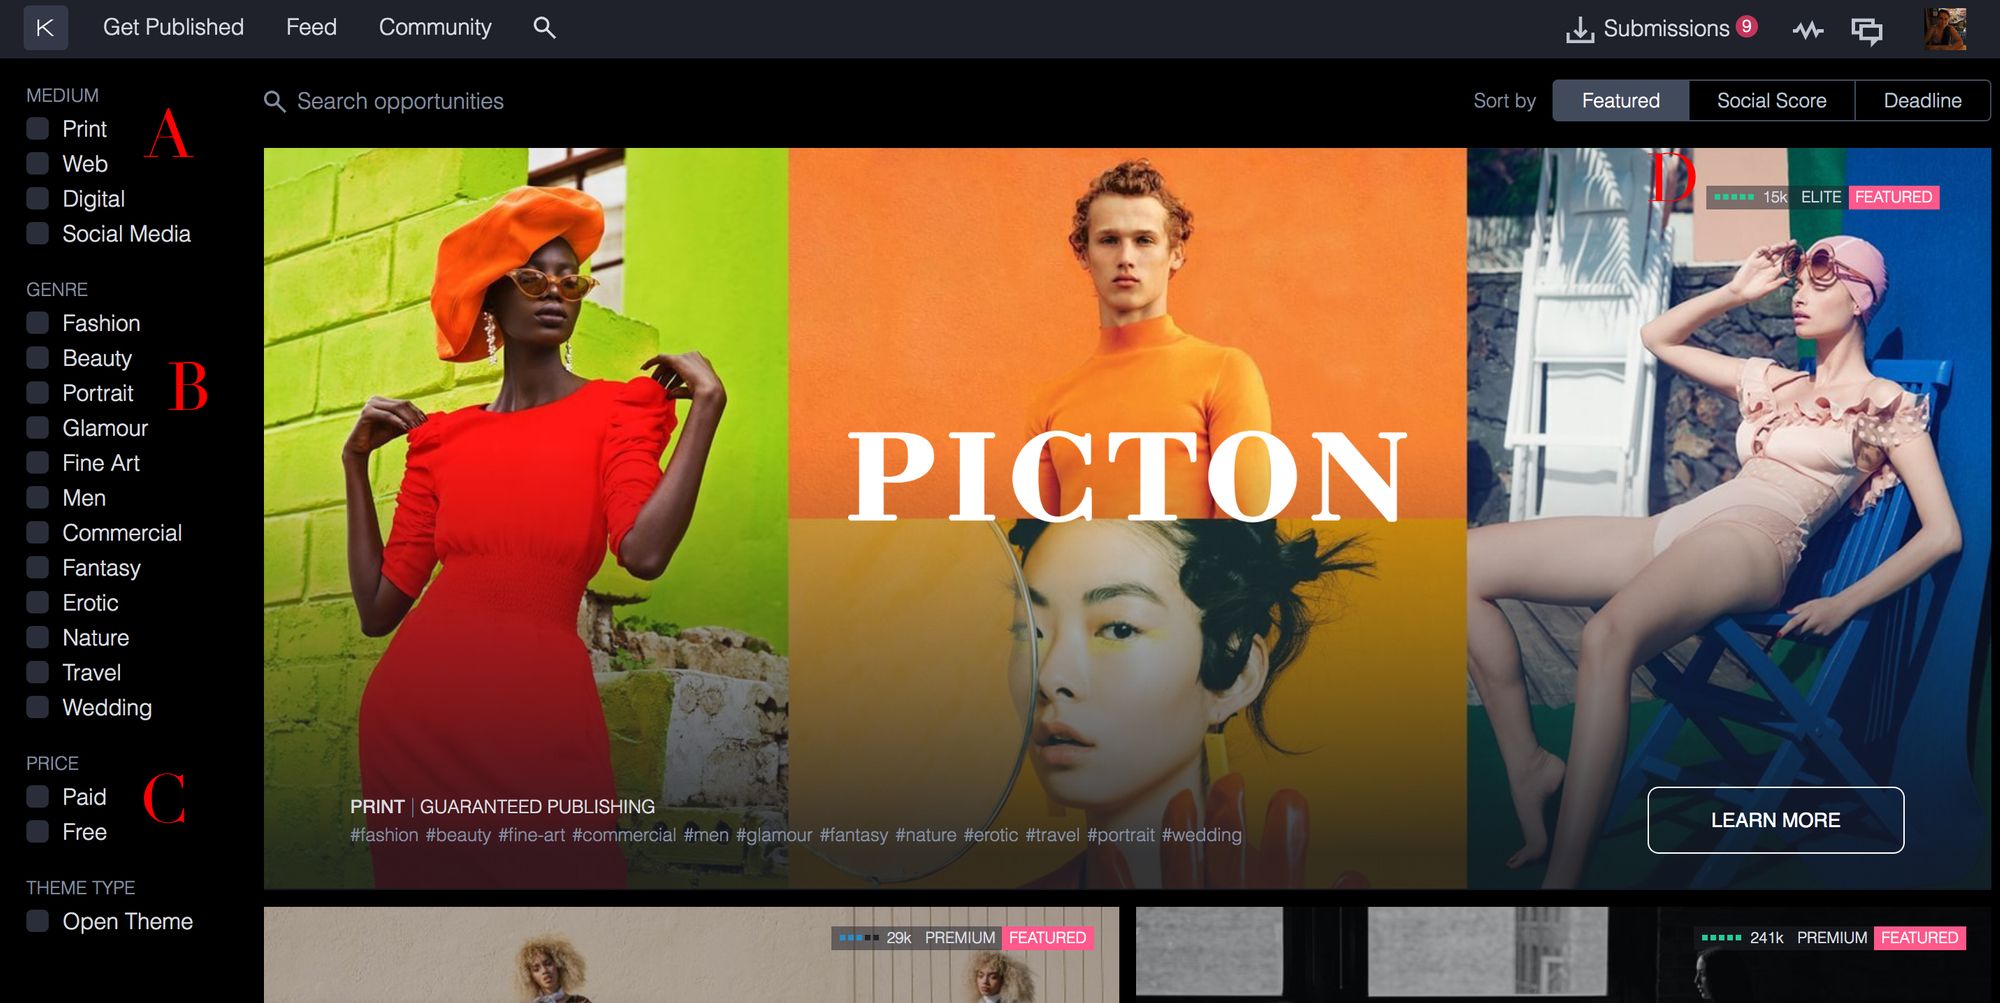Enable the Fashion genre filter
Viewport: 2000px width, 1003px height.
coord(38,323)
